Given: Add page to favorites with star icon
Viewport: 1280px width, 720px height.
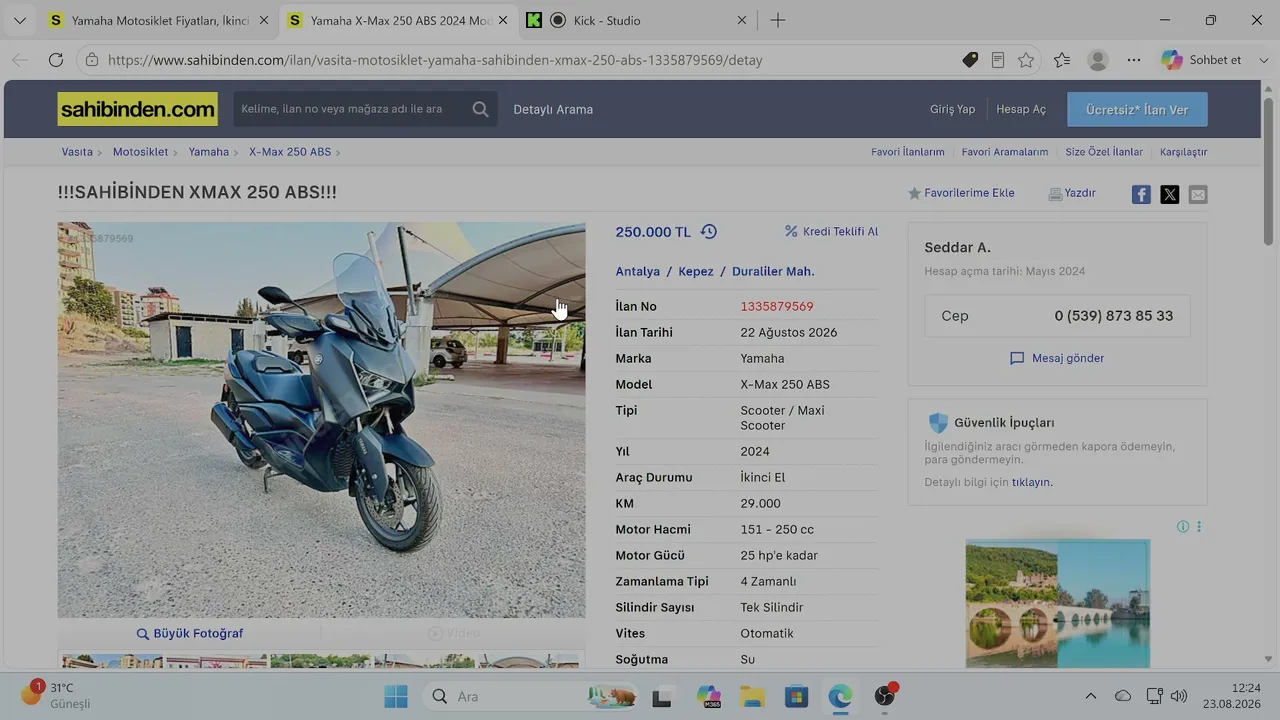Looking at the screenshot, I should [1026, 60].
